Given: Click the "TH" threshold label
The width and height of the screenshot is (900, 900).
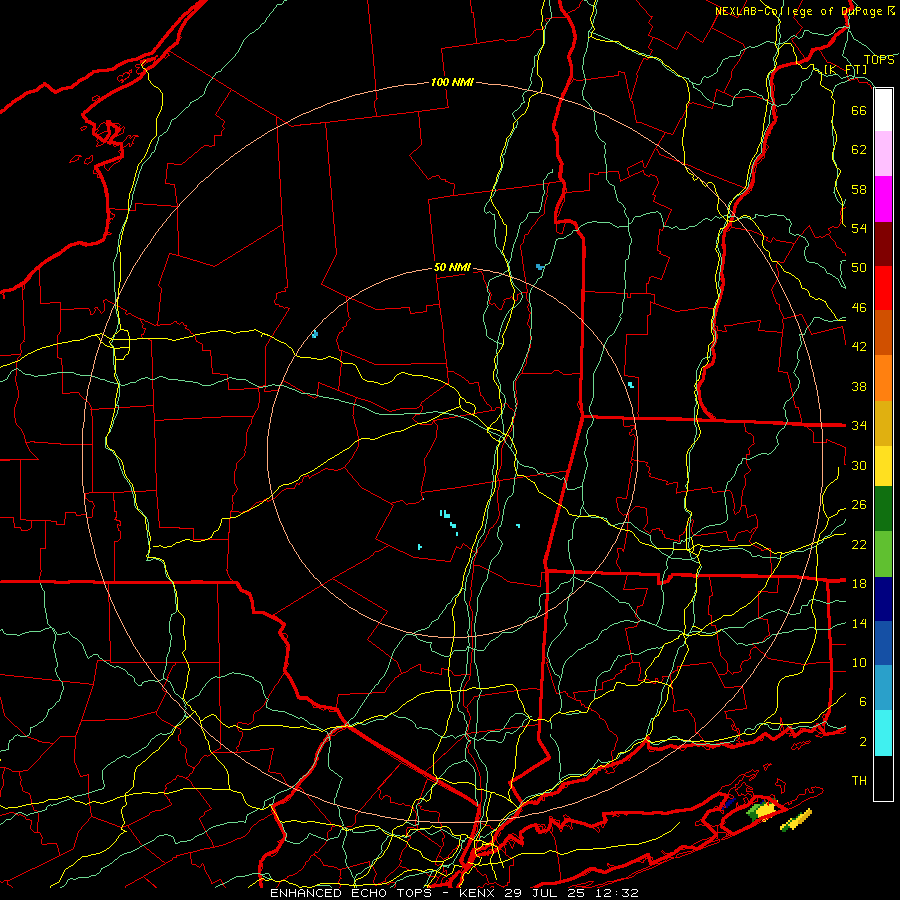Looking at the screenshot, I should pyautogui.click(x=859, y=780).
